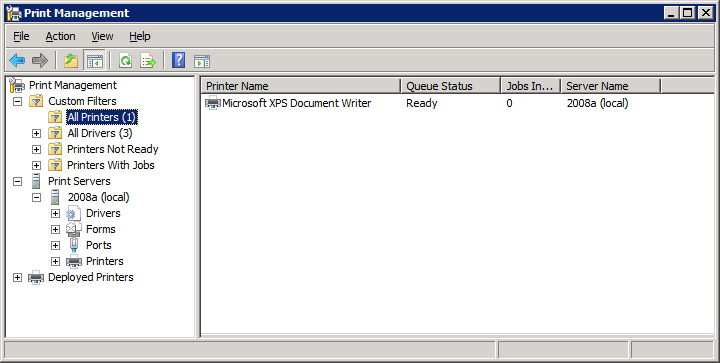This screenshot has width=720, height=363.
Task: Click the Print Management root node icon
Action: pos(17,85)
